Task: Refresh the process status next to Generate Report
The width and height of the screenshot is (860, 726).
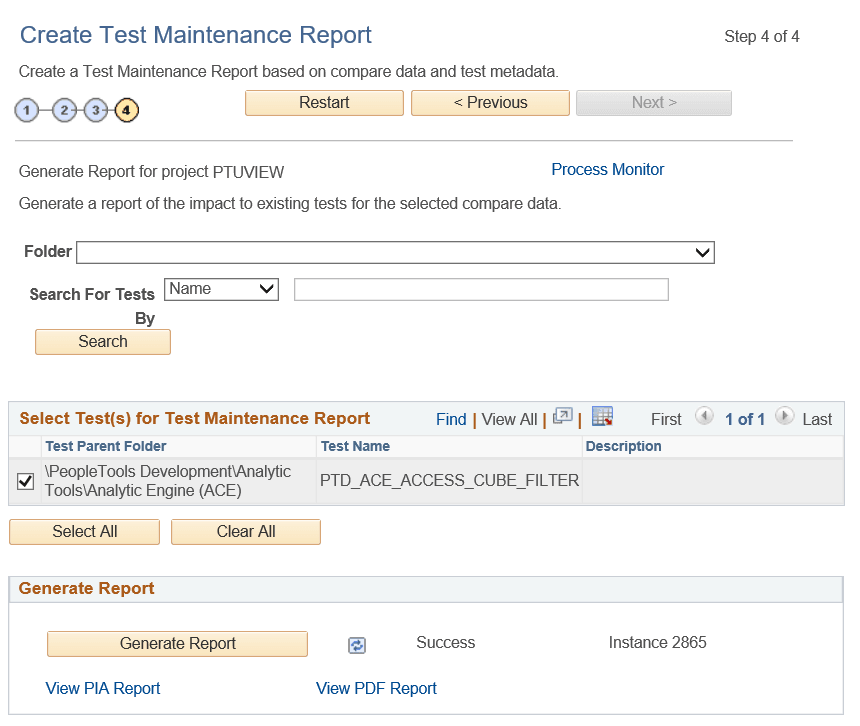Action: click(356, 644)
